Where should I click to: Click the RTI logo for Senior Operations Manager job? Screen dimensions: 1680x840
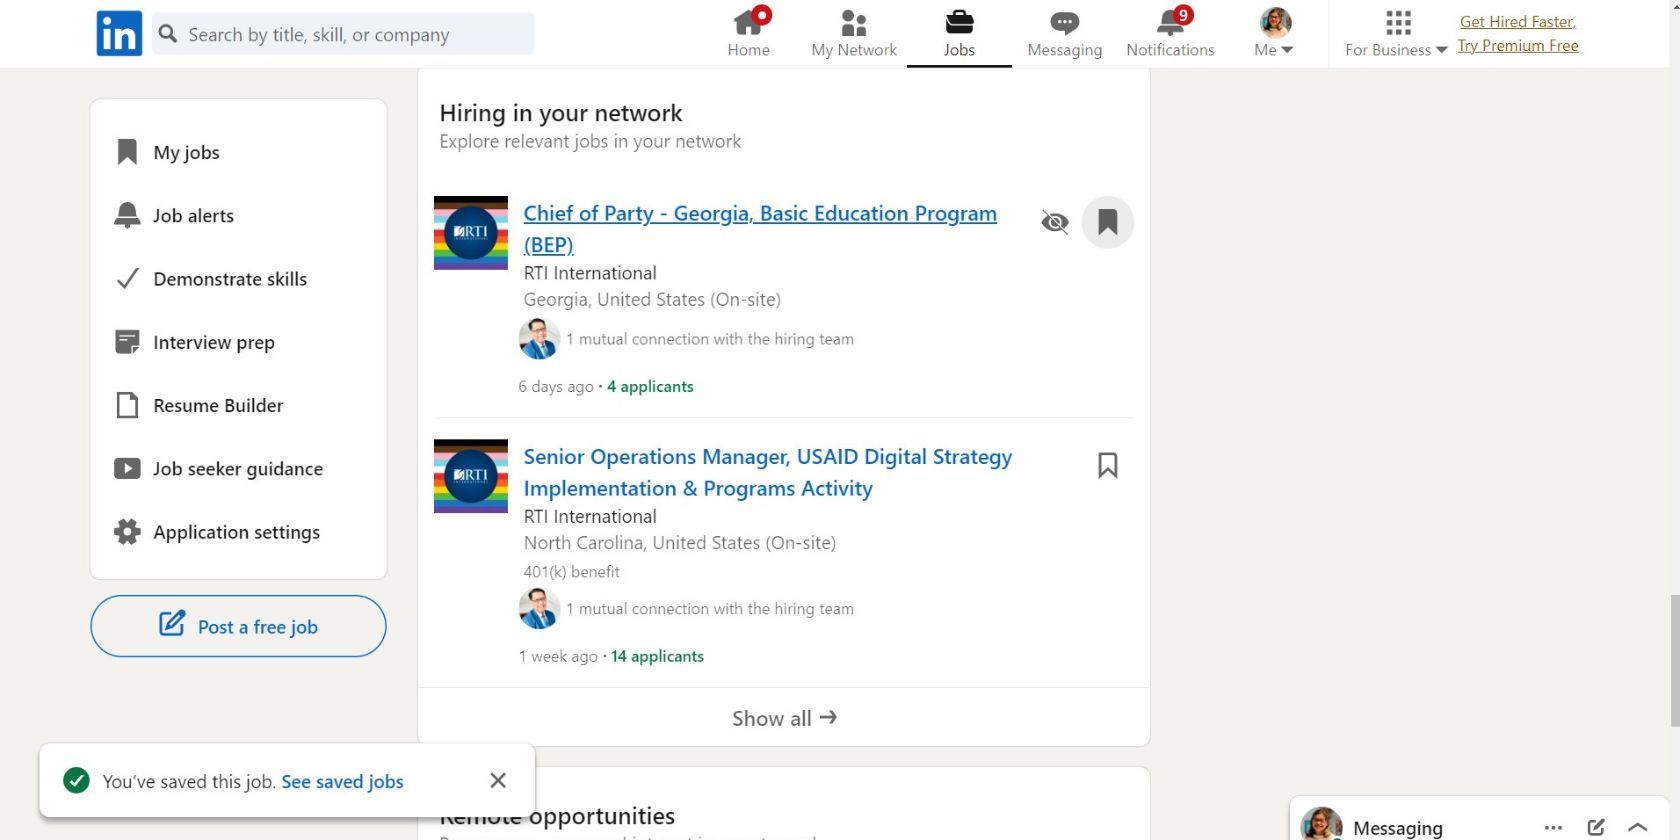pos(471,476)
